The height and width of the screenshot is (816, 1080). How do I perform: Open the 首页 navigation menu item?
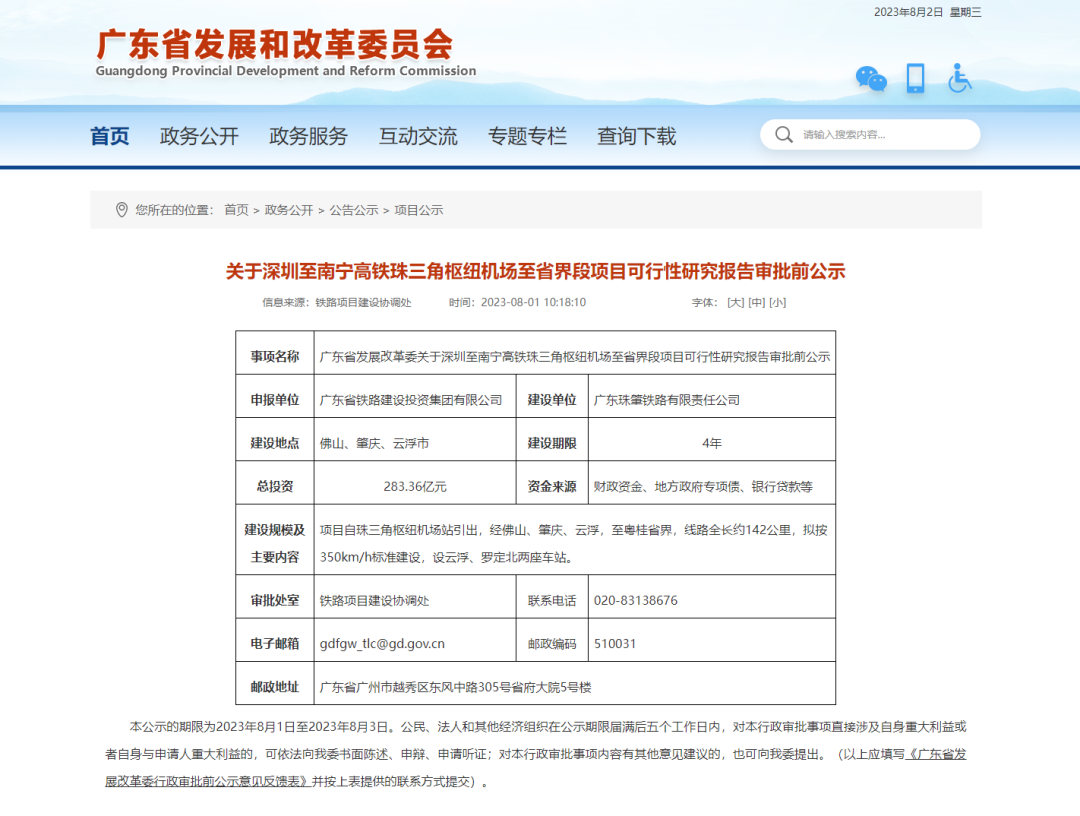[x=110, y=136]
